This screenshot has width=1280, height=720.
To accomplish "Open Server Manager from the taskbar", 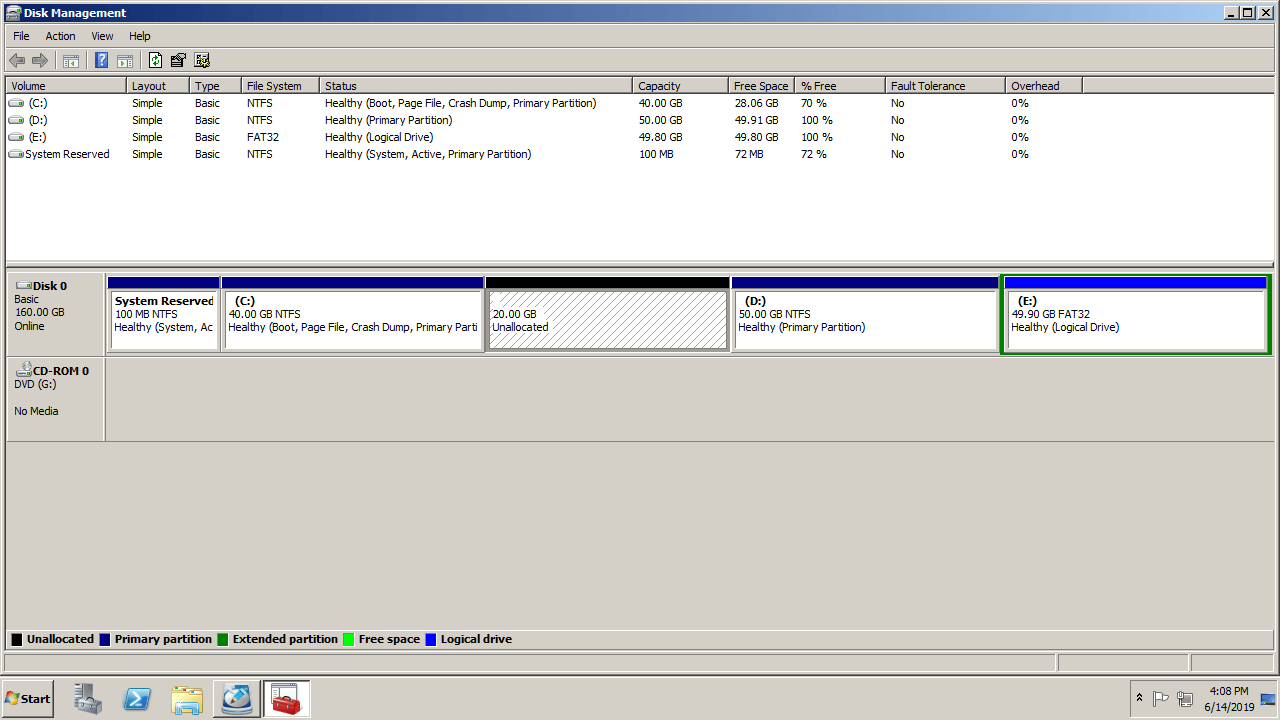I will (88, 699).
